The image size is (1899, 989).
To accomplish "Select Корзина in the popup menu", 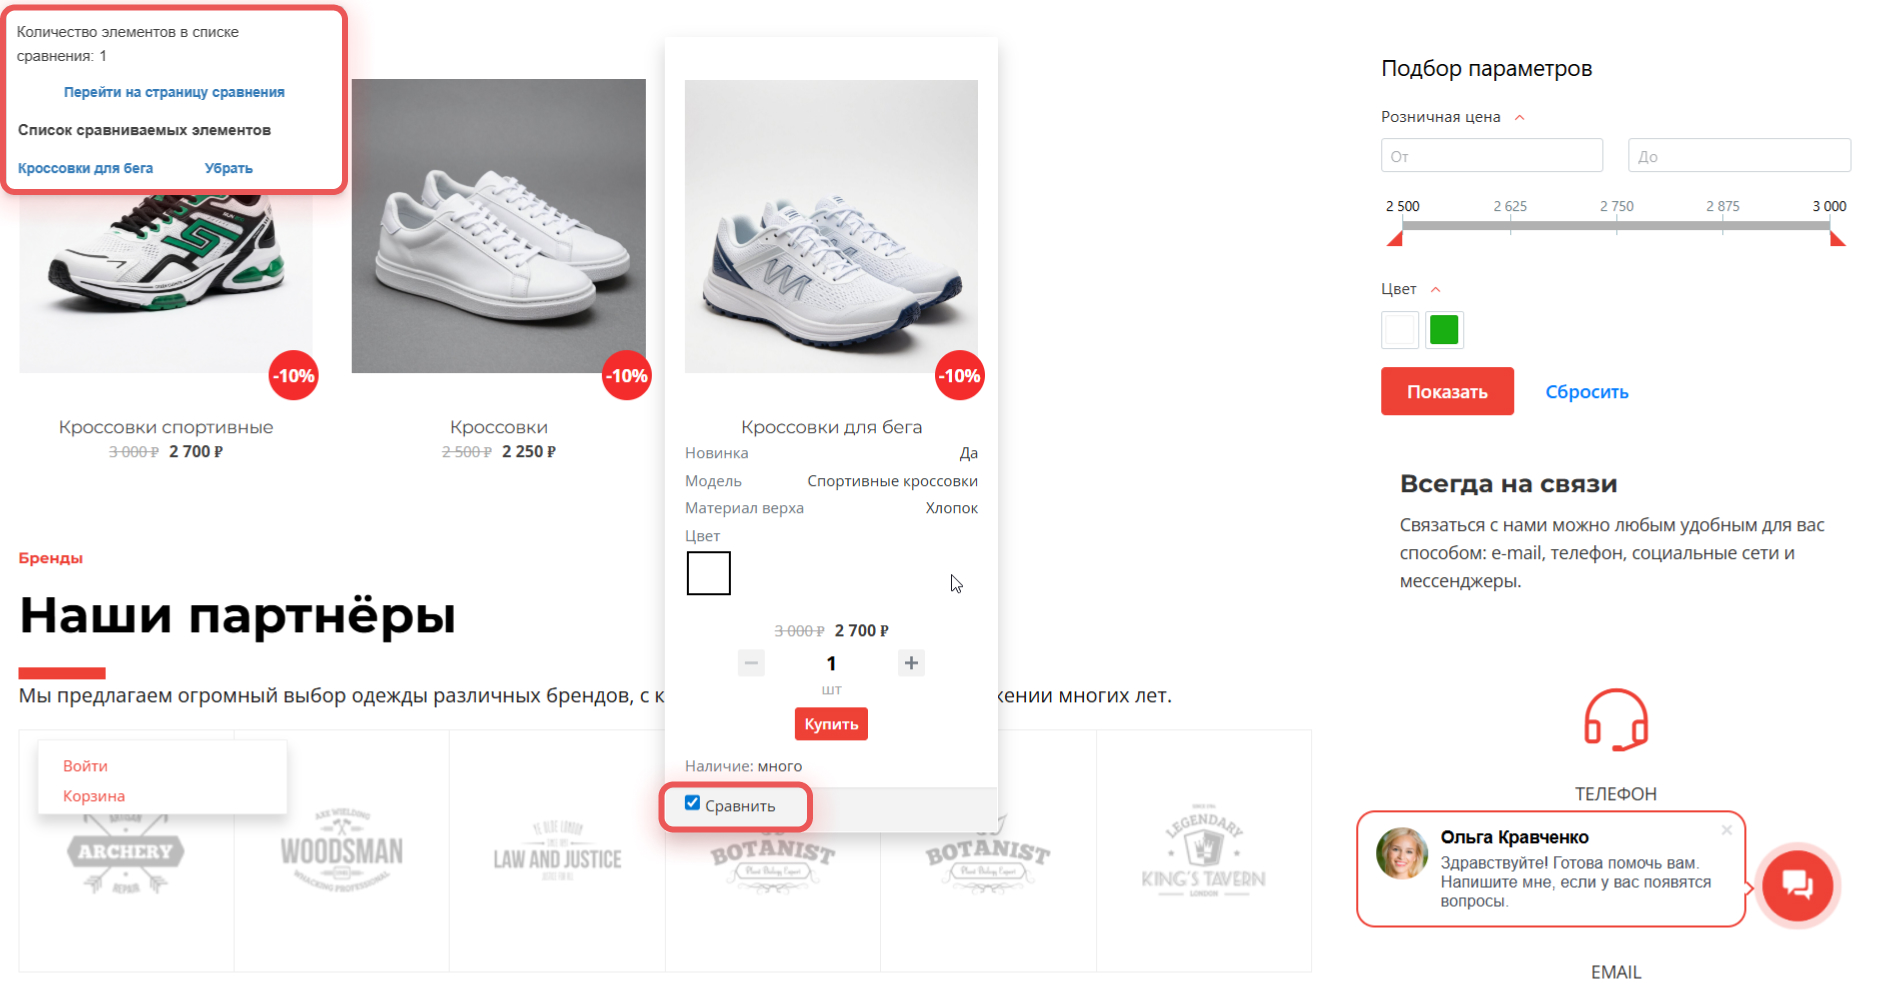I will 94,796.
